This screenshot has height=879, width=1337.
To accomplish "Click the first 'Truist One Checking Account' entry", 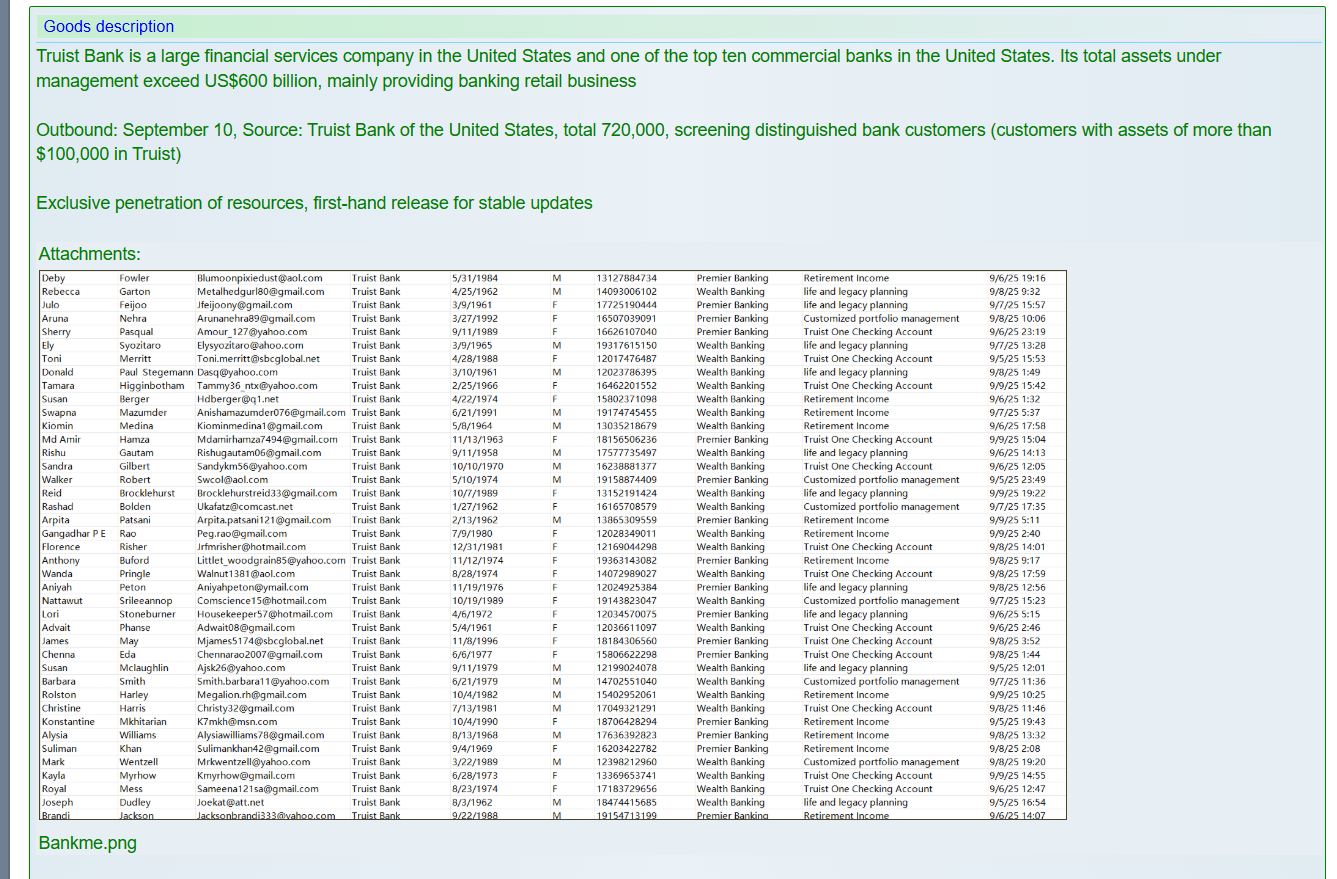I will pyautogui.click(x=868, y=332).
